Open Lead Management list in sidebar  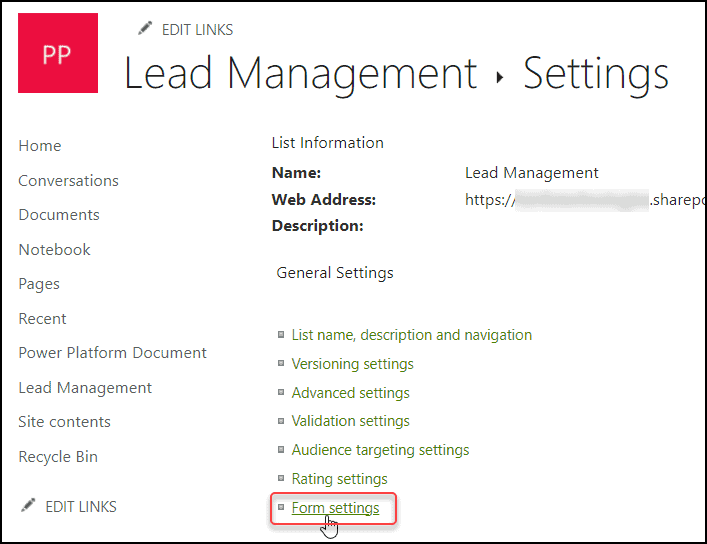(85, 388)
